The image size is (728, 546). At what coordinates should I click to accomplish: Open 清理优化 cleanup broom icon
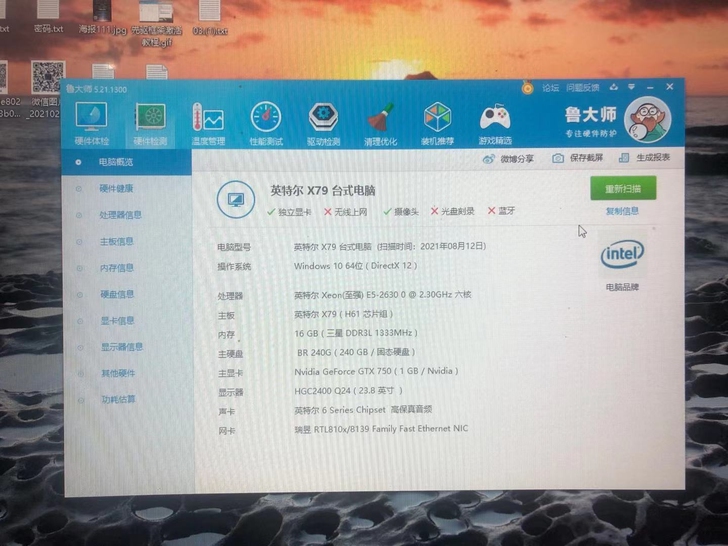(x=380, y=124)
